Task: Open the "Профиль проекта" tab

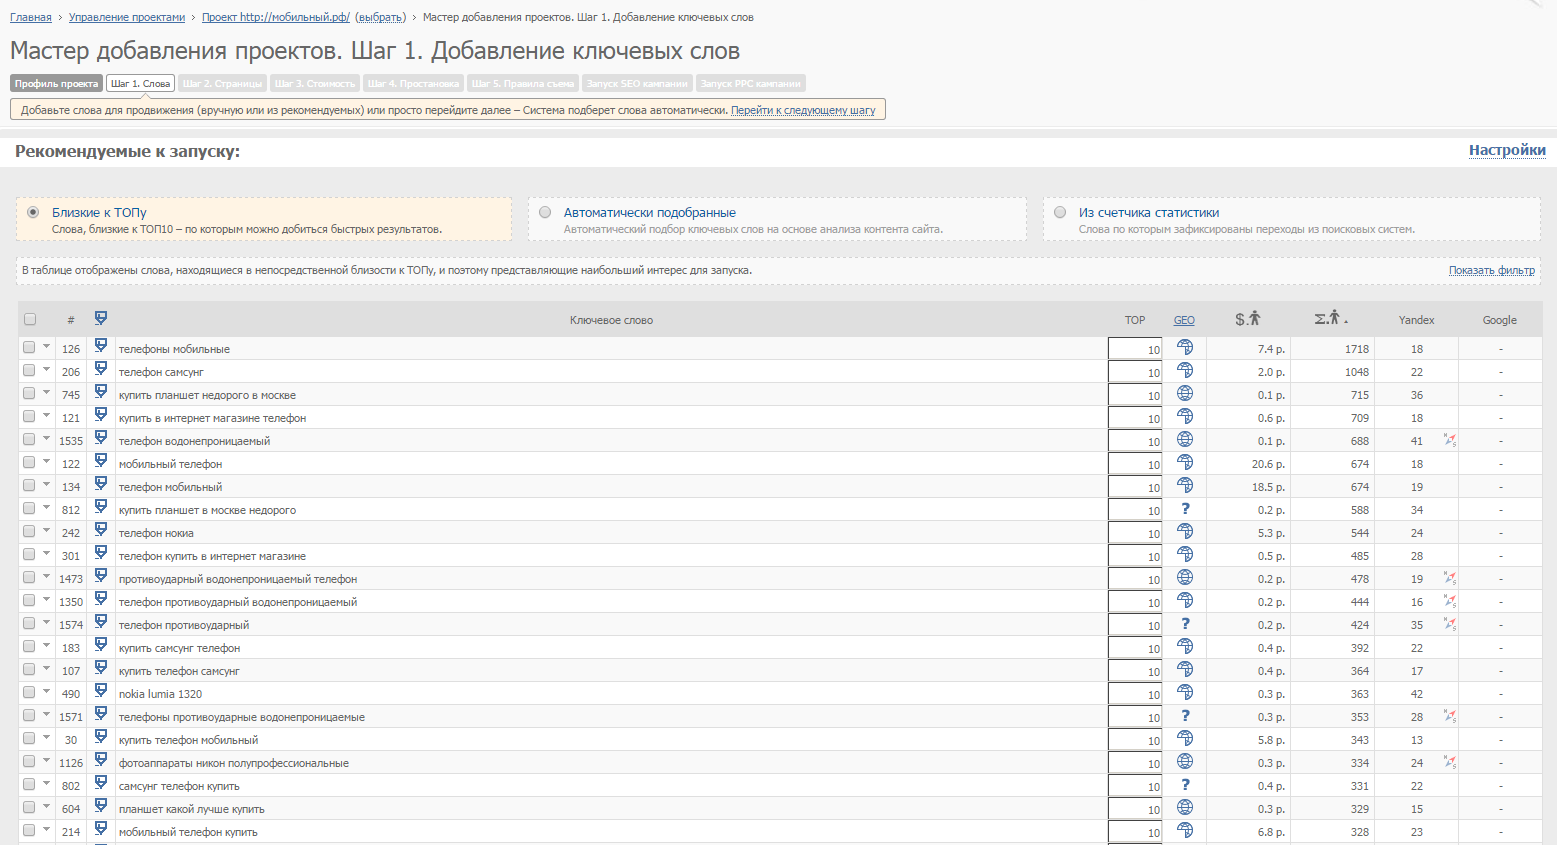Action: [x=57, y=84]
